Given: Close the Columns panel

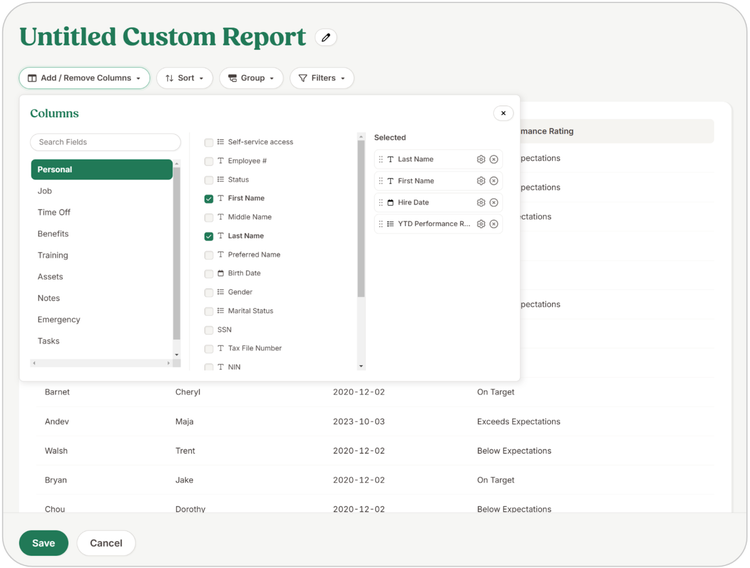Looking at the screenshot, I should [503, 113].
